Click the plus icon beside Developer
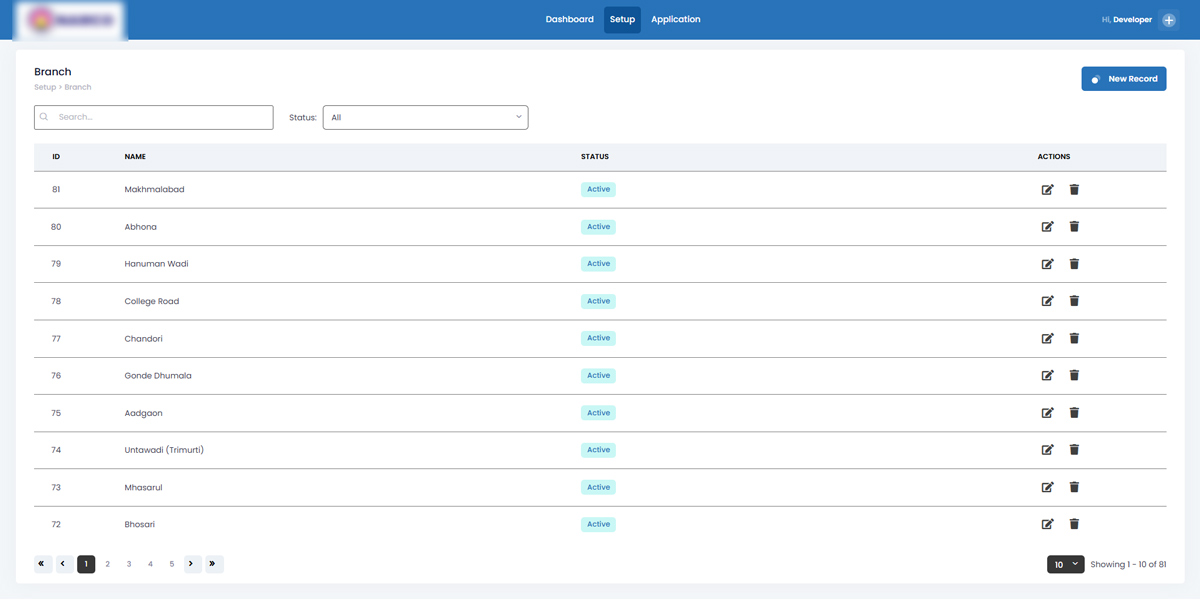This screenshot has height=615, width=1200. click(1168, 20)
